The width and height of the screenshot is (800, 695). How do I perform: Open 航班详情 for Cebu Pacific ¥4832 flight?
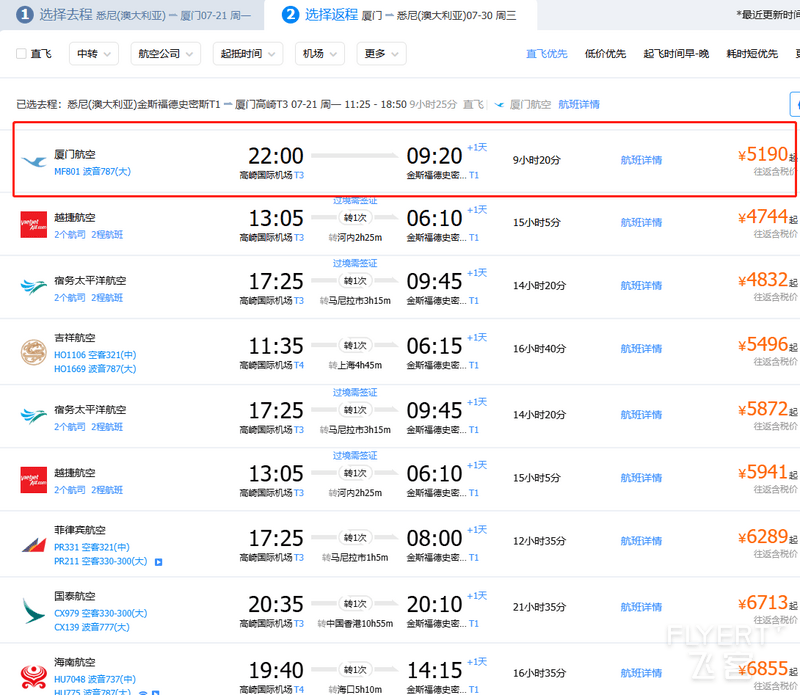pyautogui.click(x=641, y=286)
